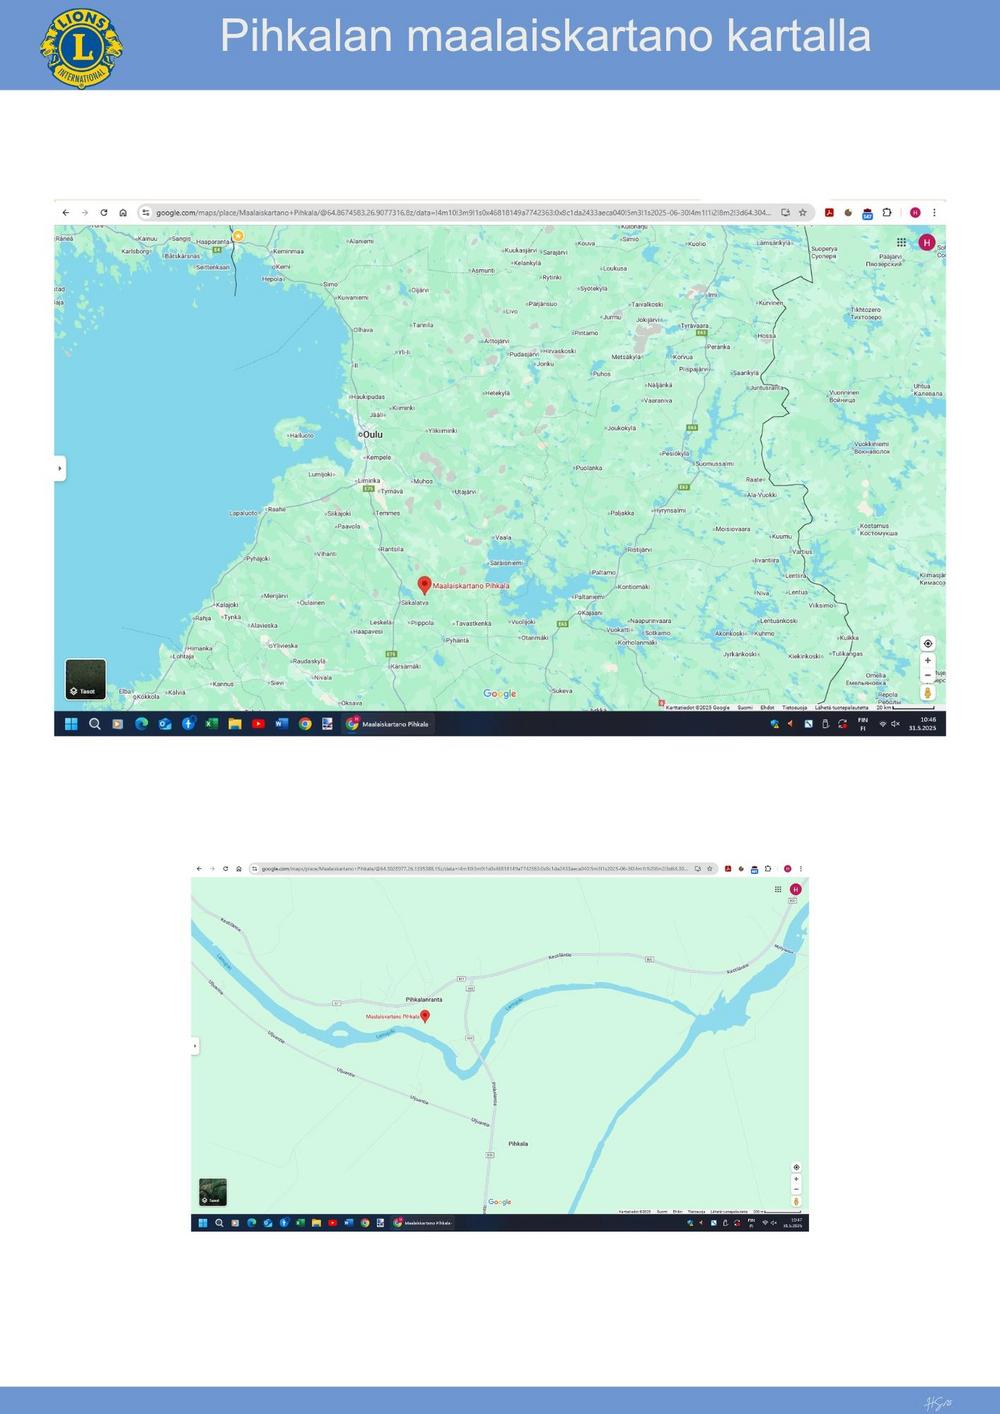Screen dimensions: 1000x1414
Task: Click the Lions International logo in header
Action: pyautogui.click(x=81, y=47)
